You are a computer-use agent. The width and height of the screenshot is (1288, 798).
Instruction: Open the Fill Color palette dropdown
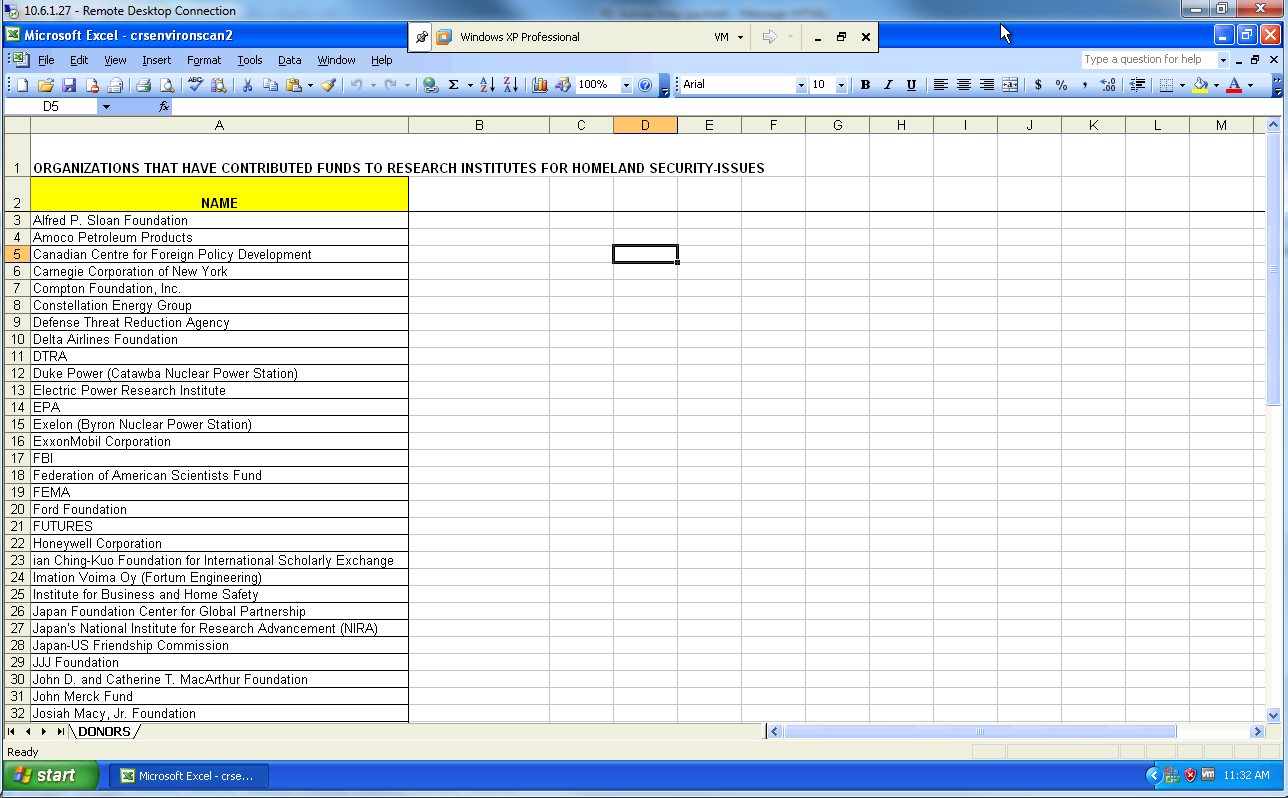point(1217,85)
